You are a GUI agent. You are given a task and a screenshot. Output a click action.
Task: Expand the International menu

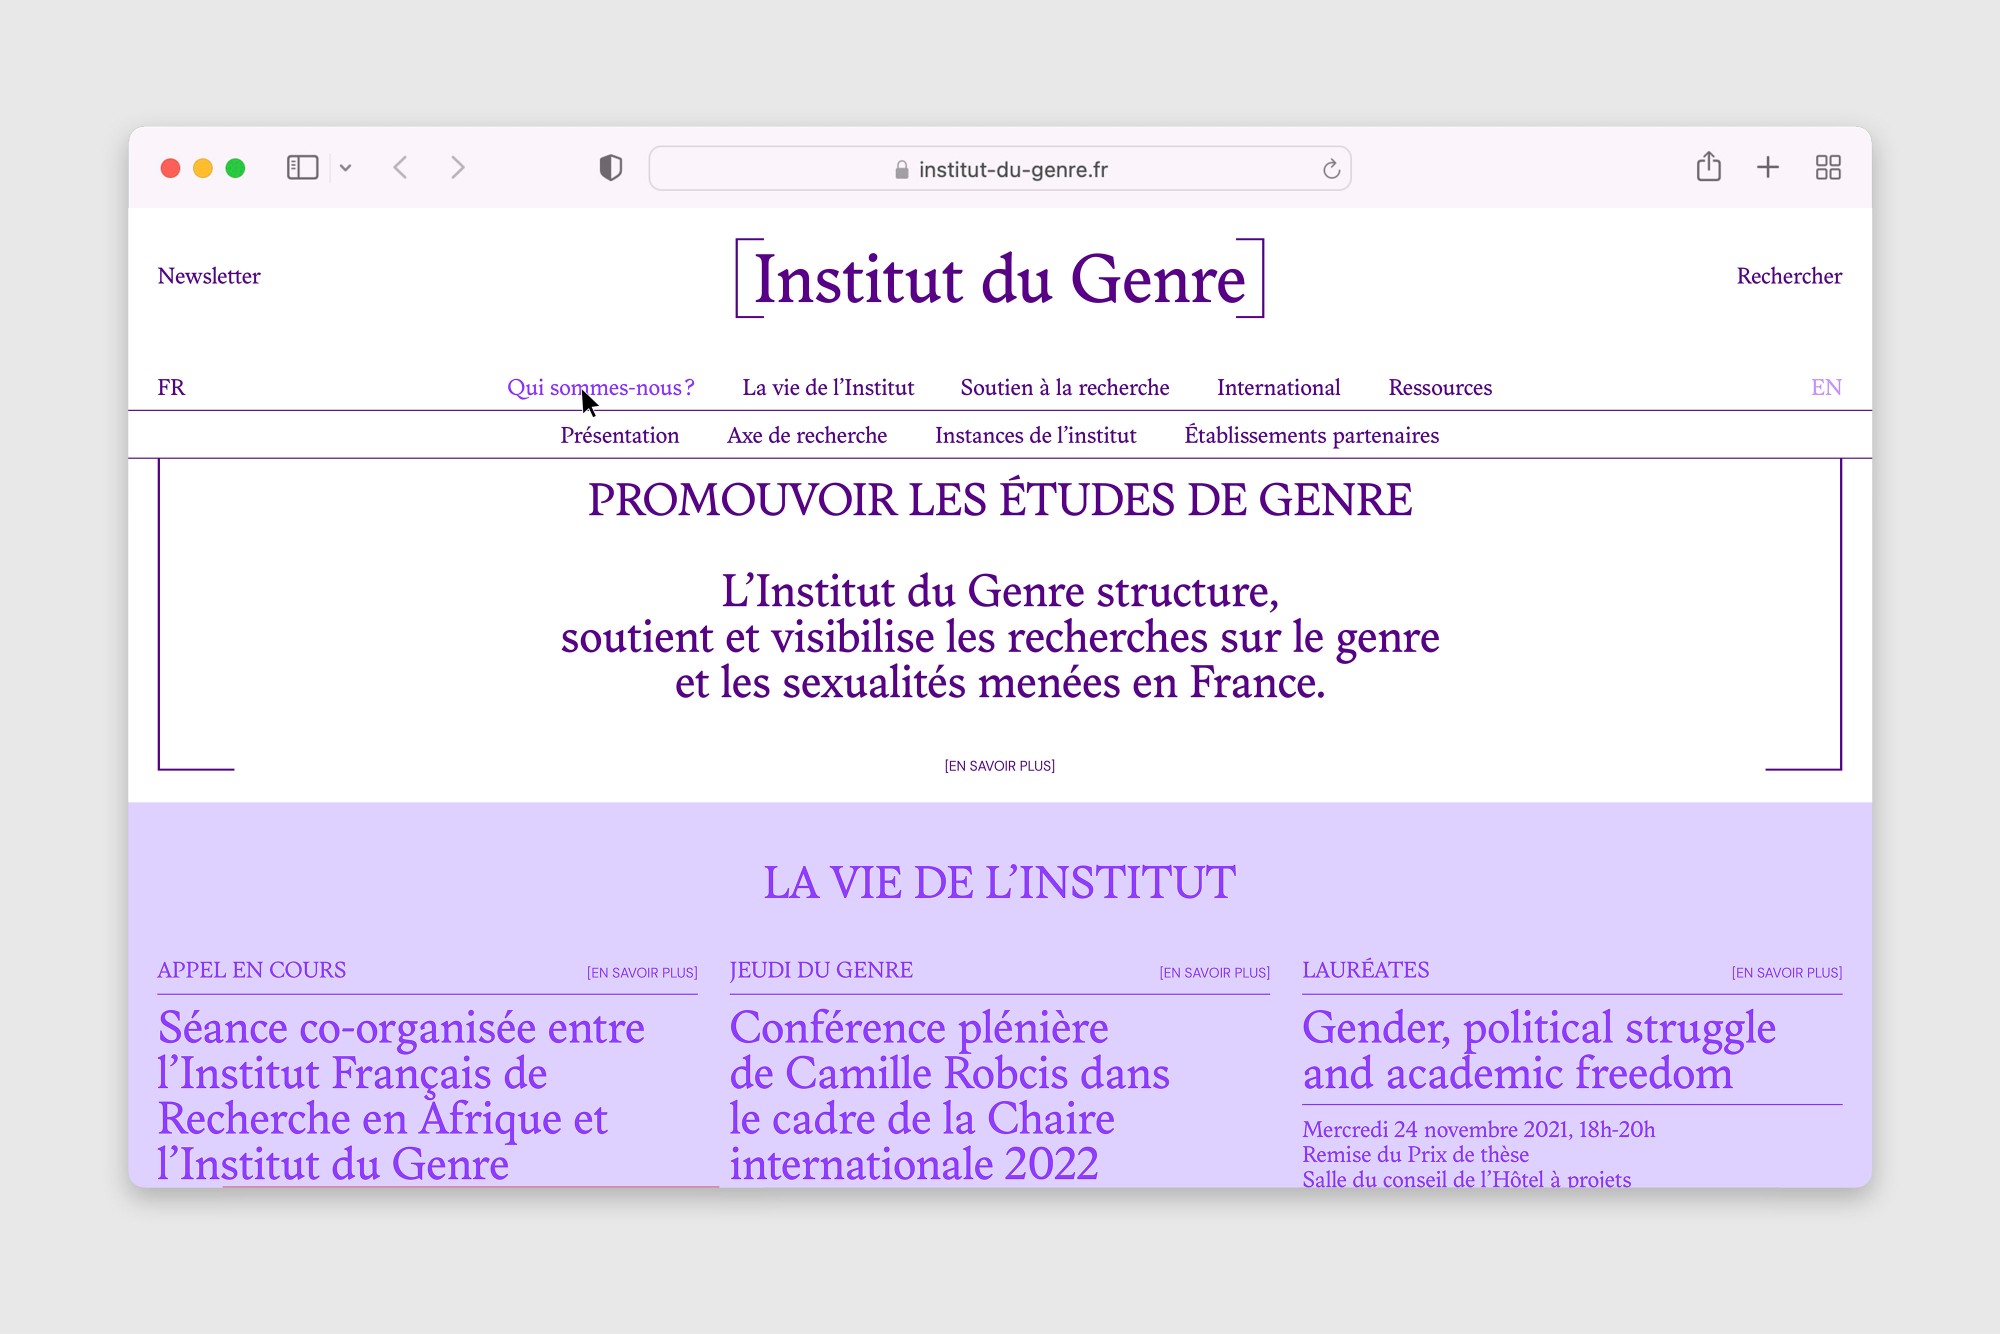pyautogui.click(x=1278, y=387)
